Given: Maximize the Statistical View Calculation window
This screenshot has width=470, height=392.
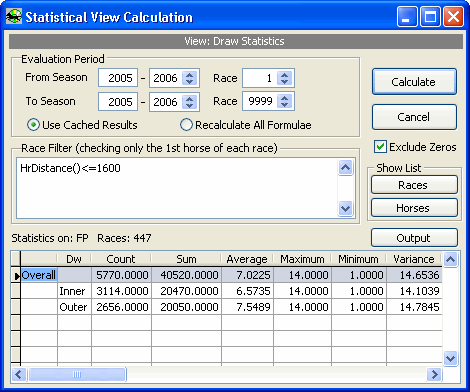Looking at the screenshot, I should 430,16.
